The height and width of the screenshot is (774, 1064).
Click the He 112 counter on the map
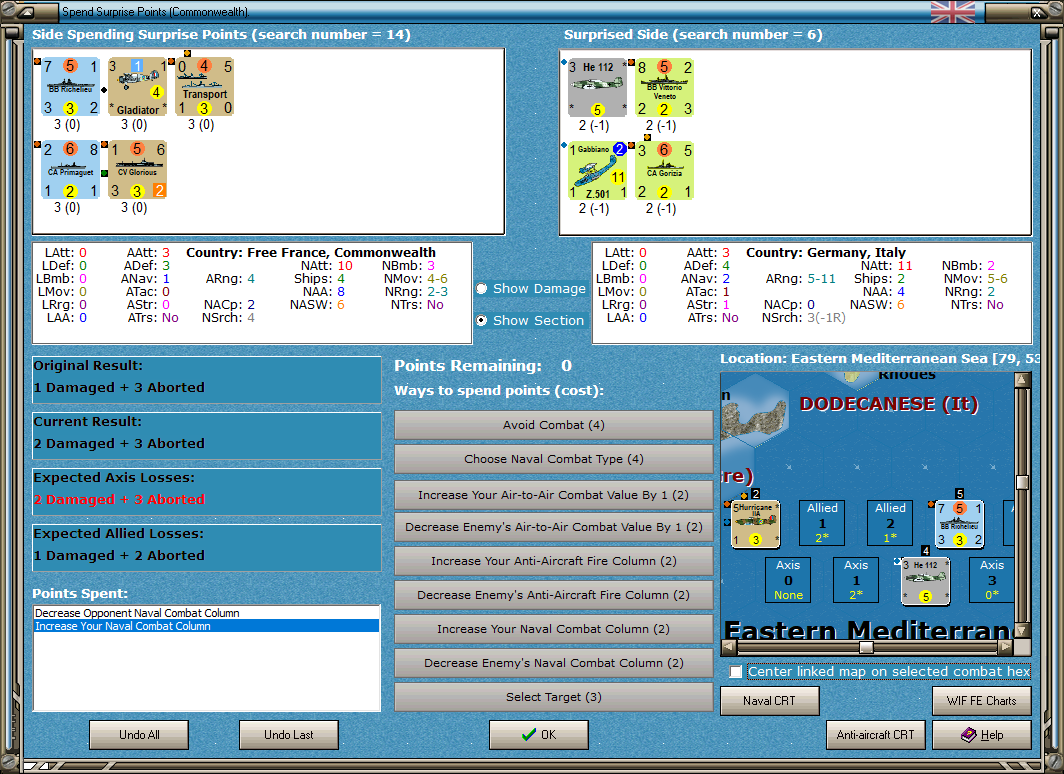926,581
